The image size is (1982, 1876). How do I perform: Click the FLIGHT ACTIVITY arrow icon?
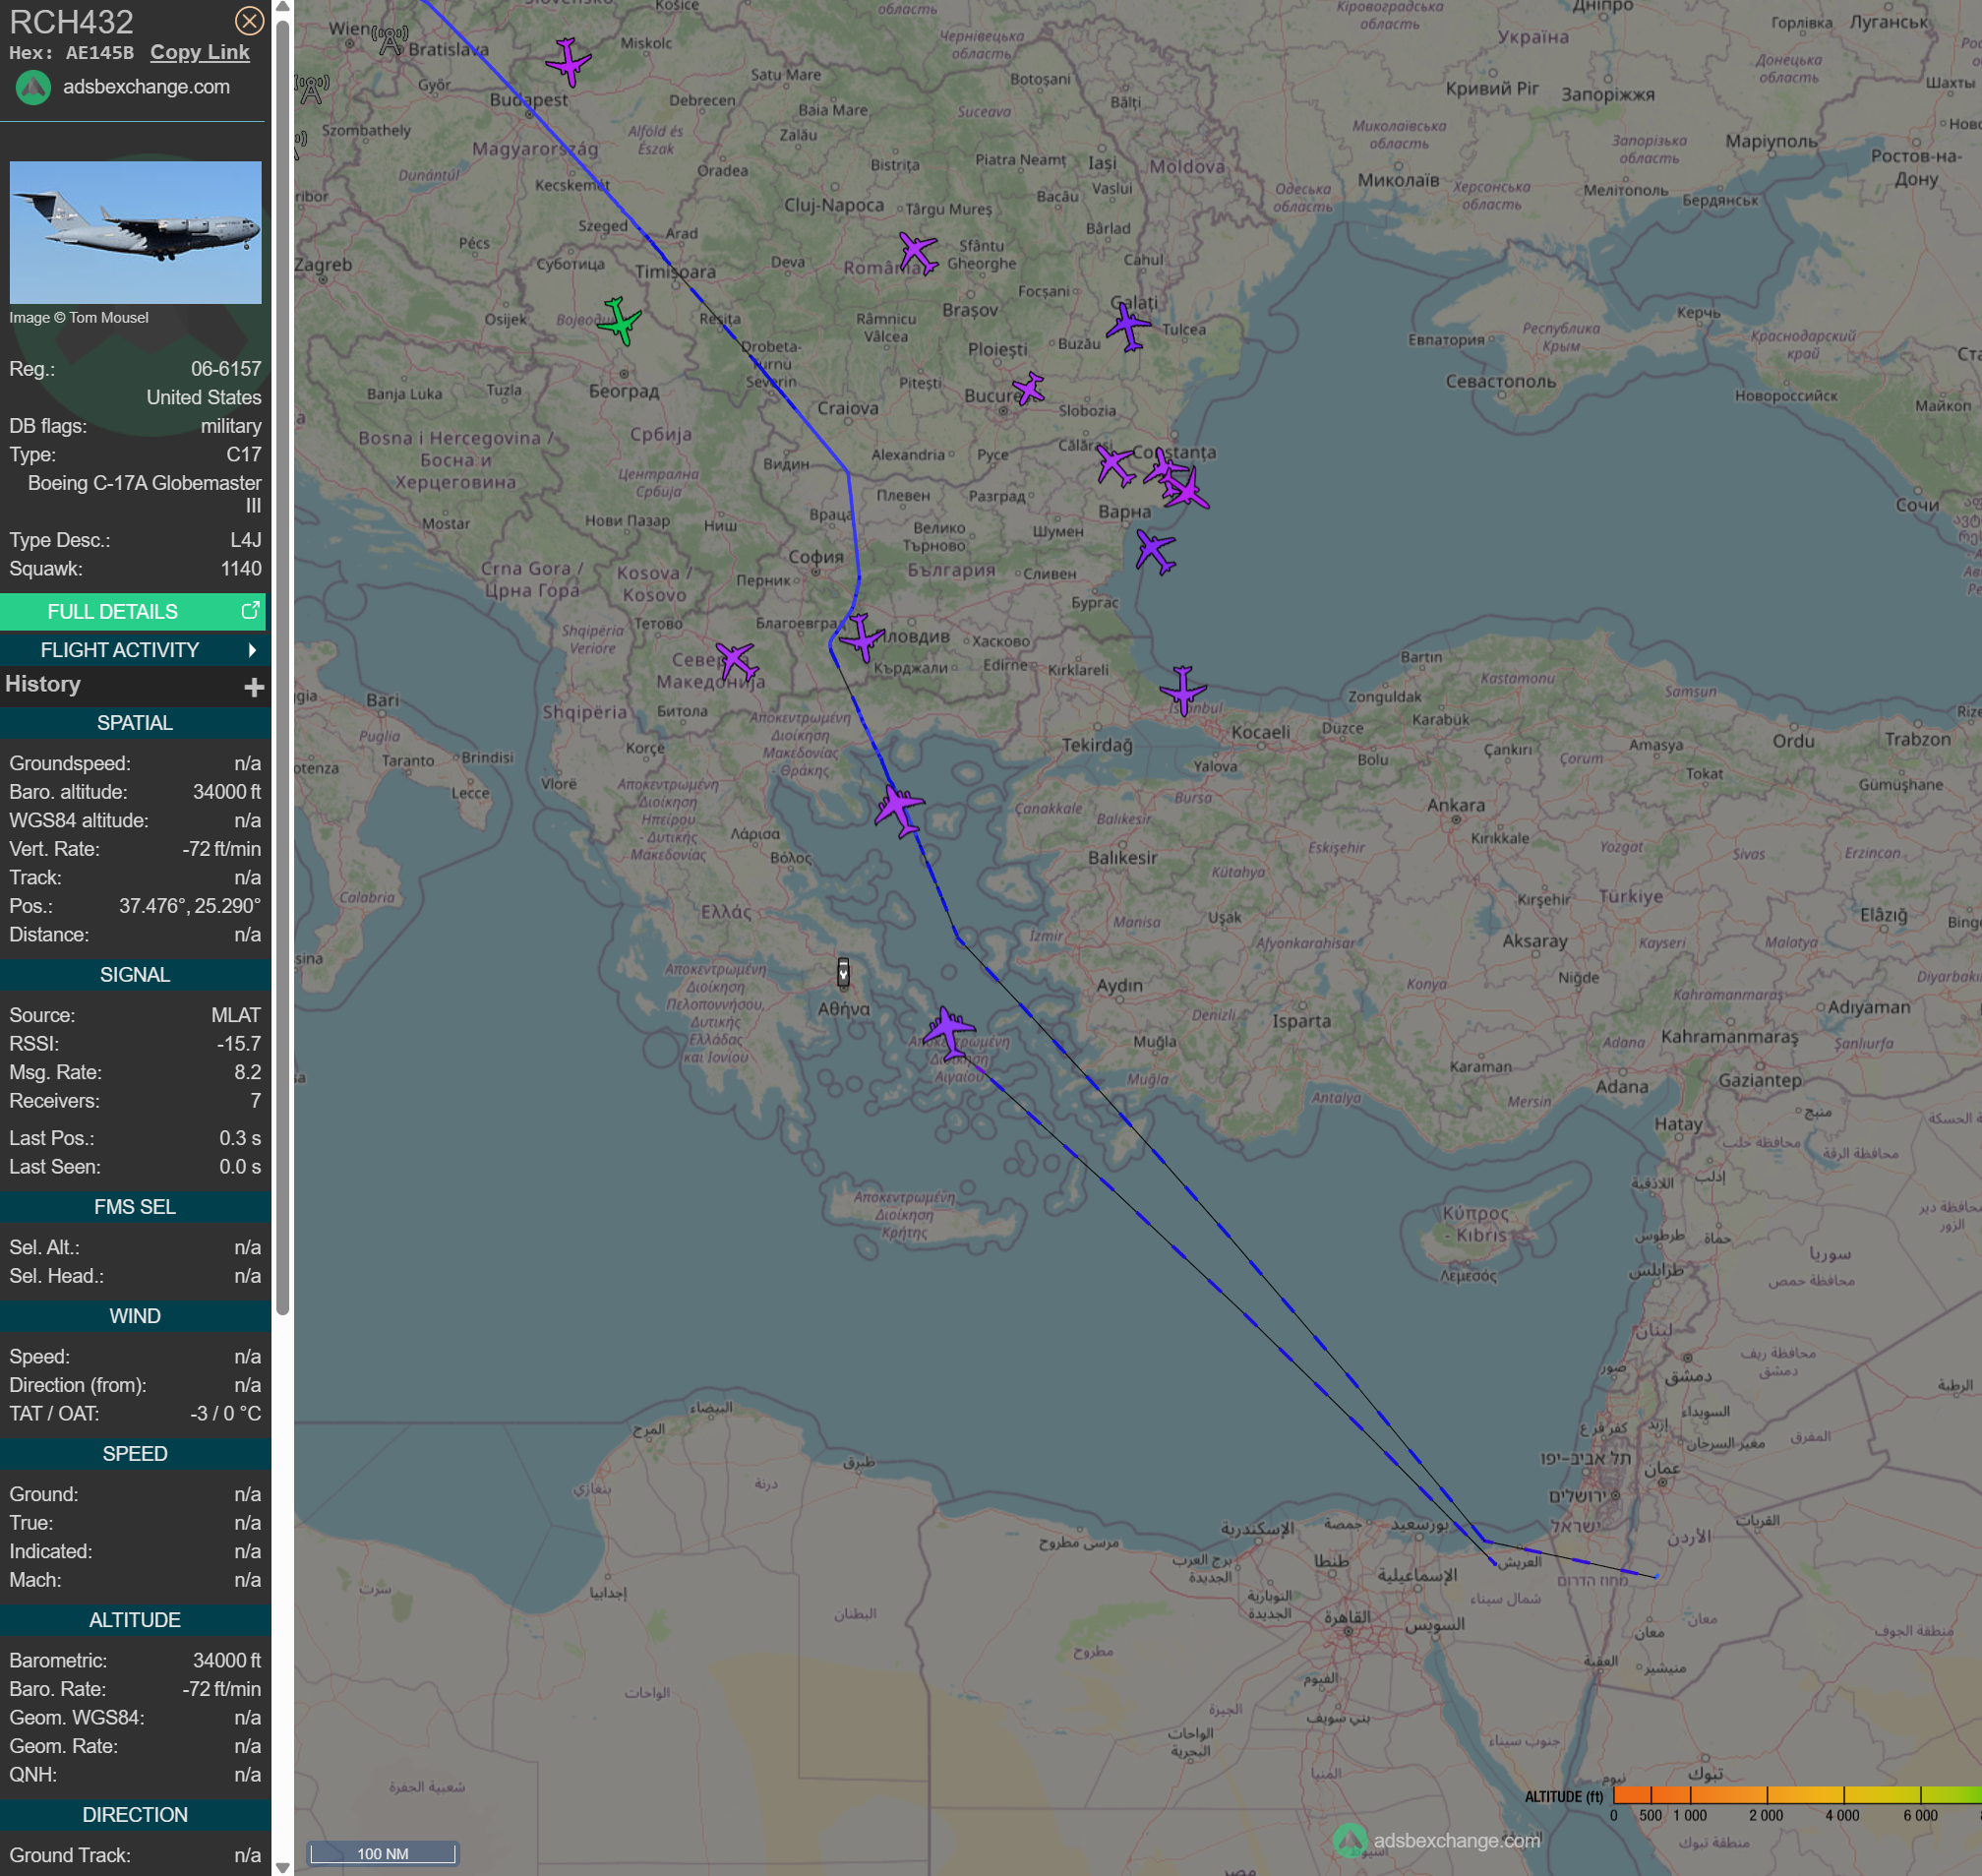point(252,650)
